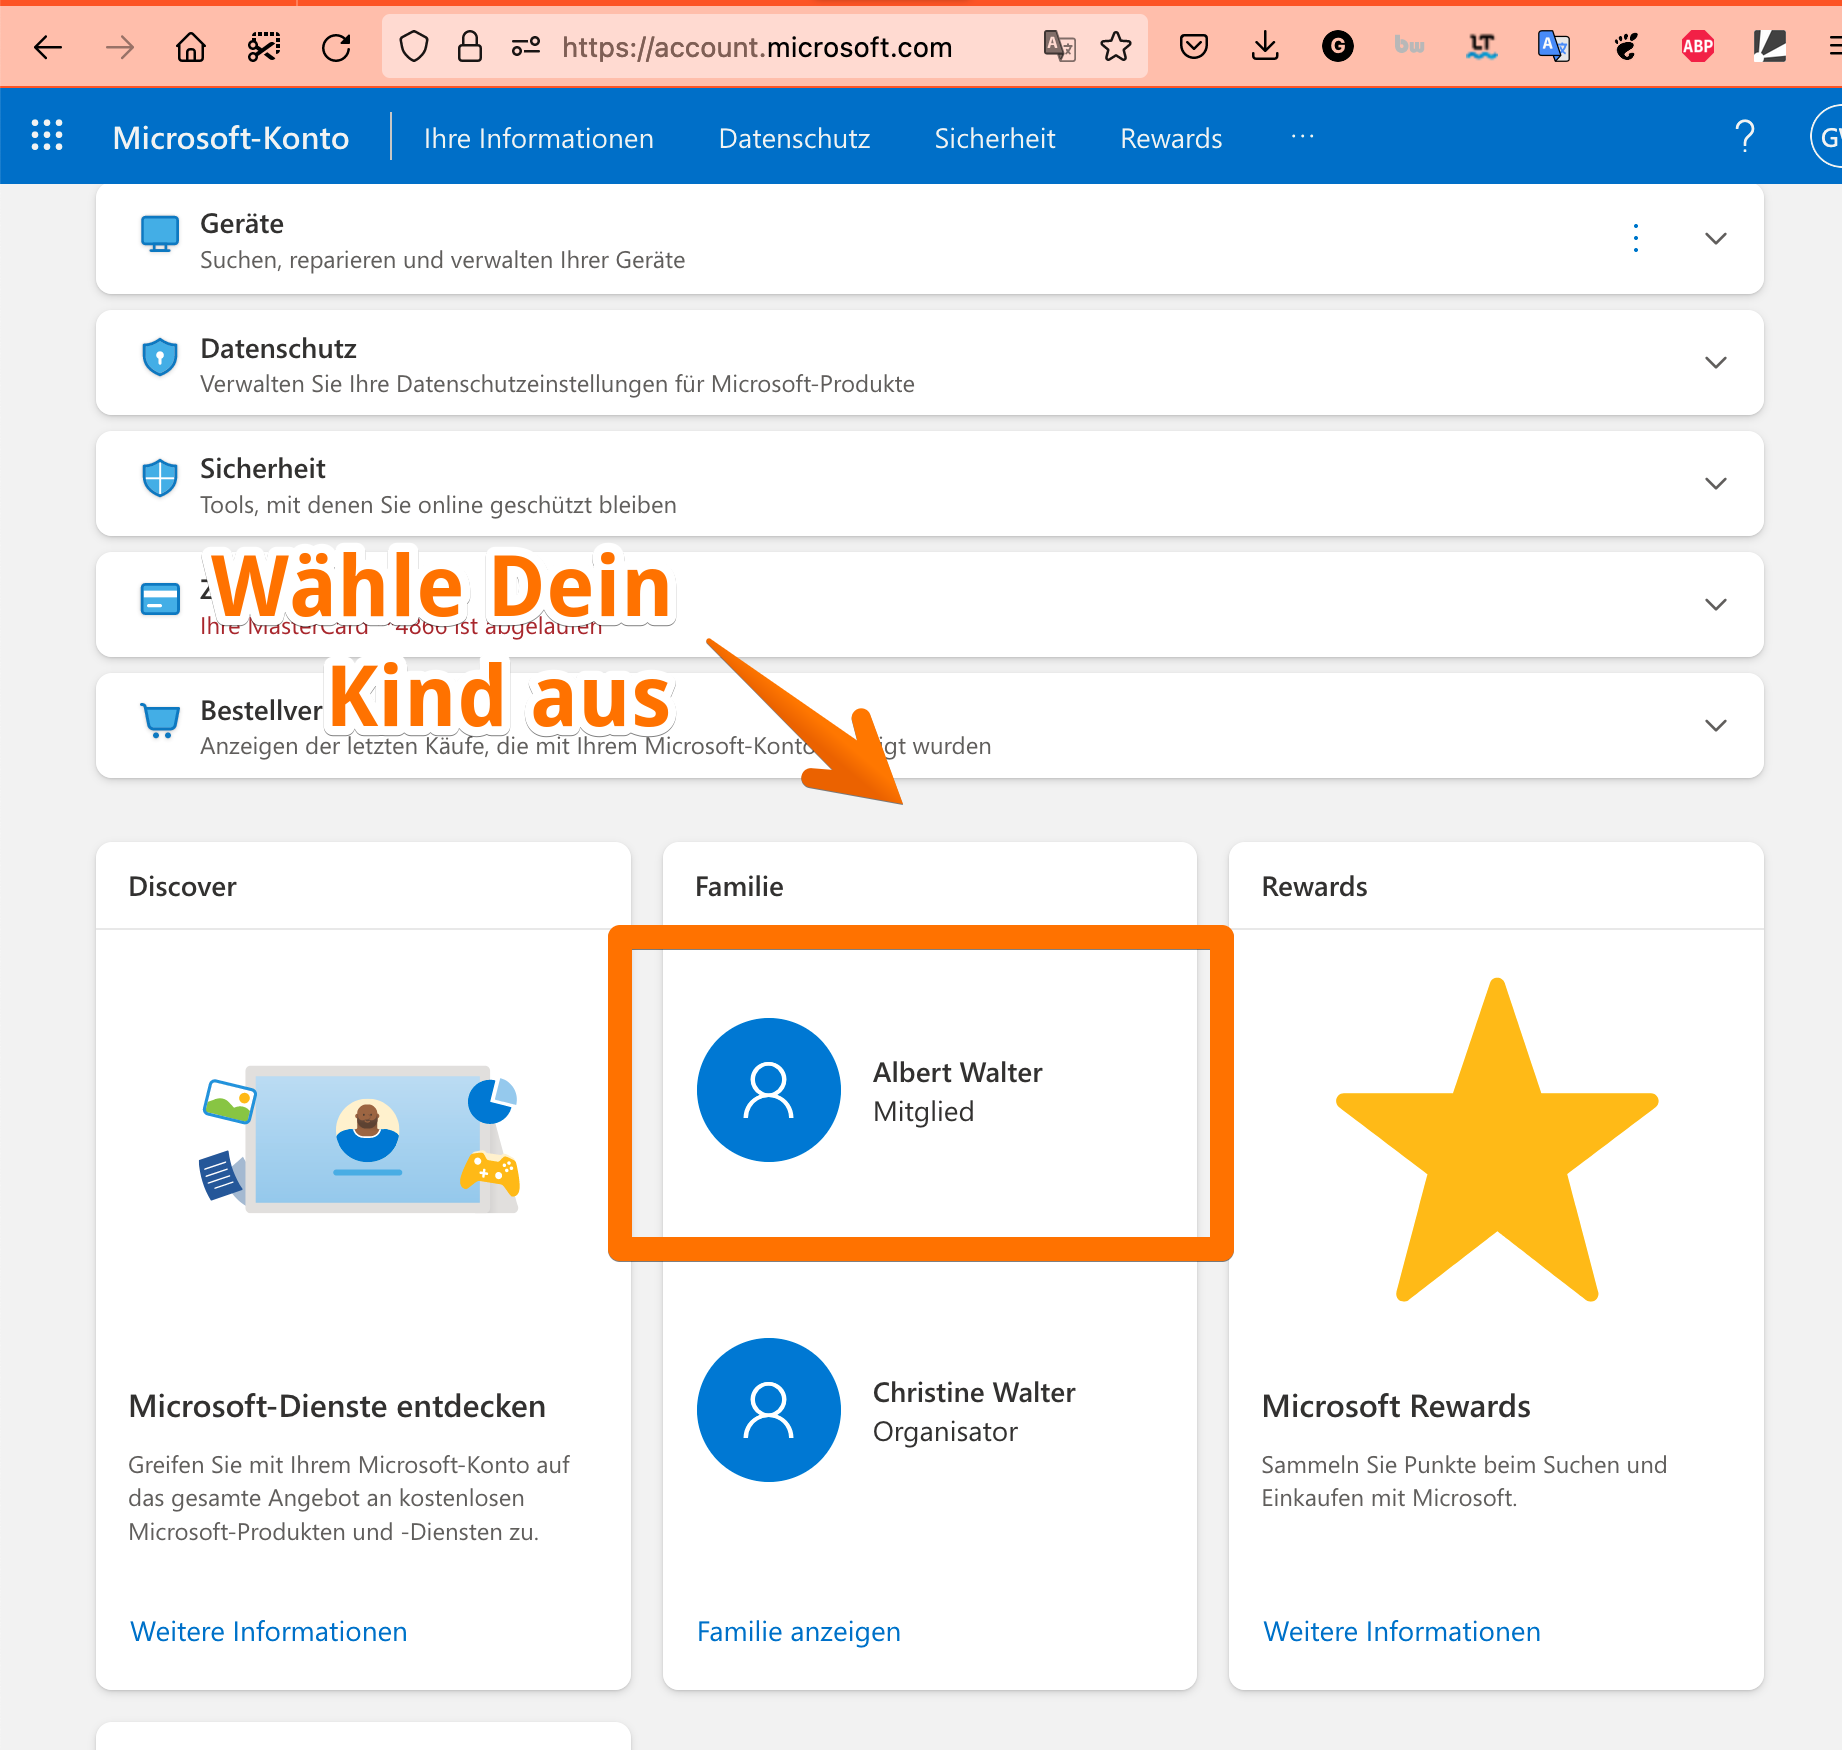The height and width of the screenshot is (1750, 1842).
Task: Select Datenschutz in the top navigation
Action: [794, 138]
